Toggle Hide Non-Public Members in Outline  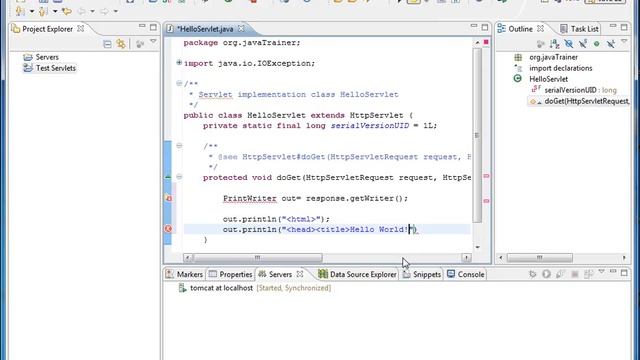pos(597,44)
